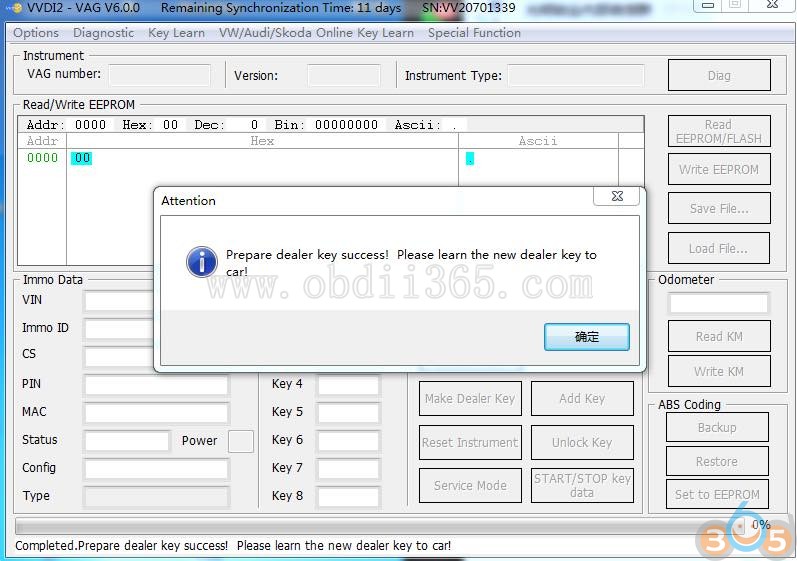This screenshot has width=797, height=561.
Task: Click the Diag button
Action: [x=719, y=75]
